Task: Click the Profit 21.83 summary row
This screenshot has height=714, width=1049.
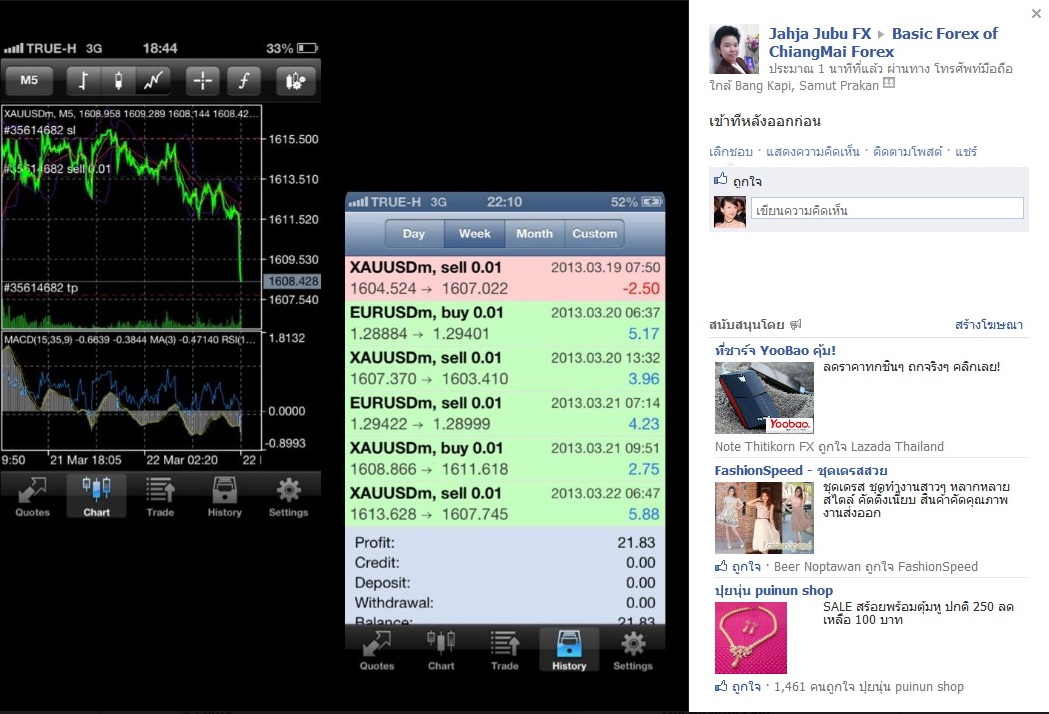Action: tap(505, 543)
